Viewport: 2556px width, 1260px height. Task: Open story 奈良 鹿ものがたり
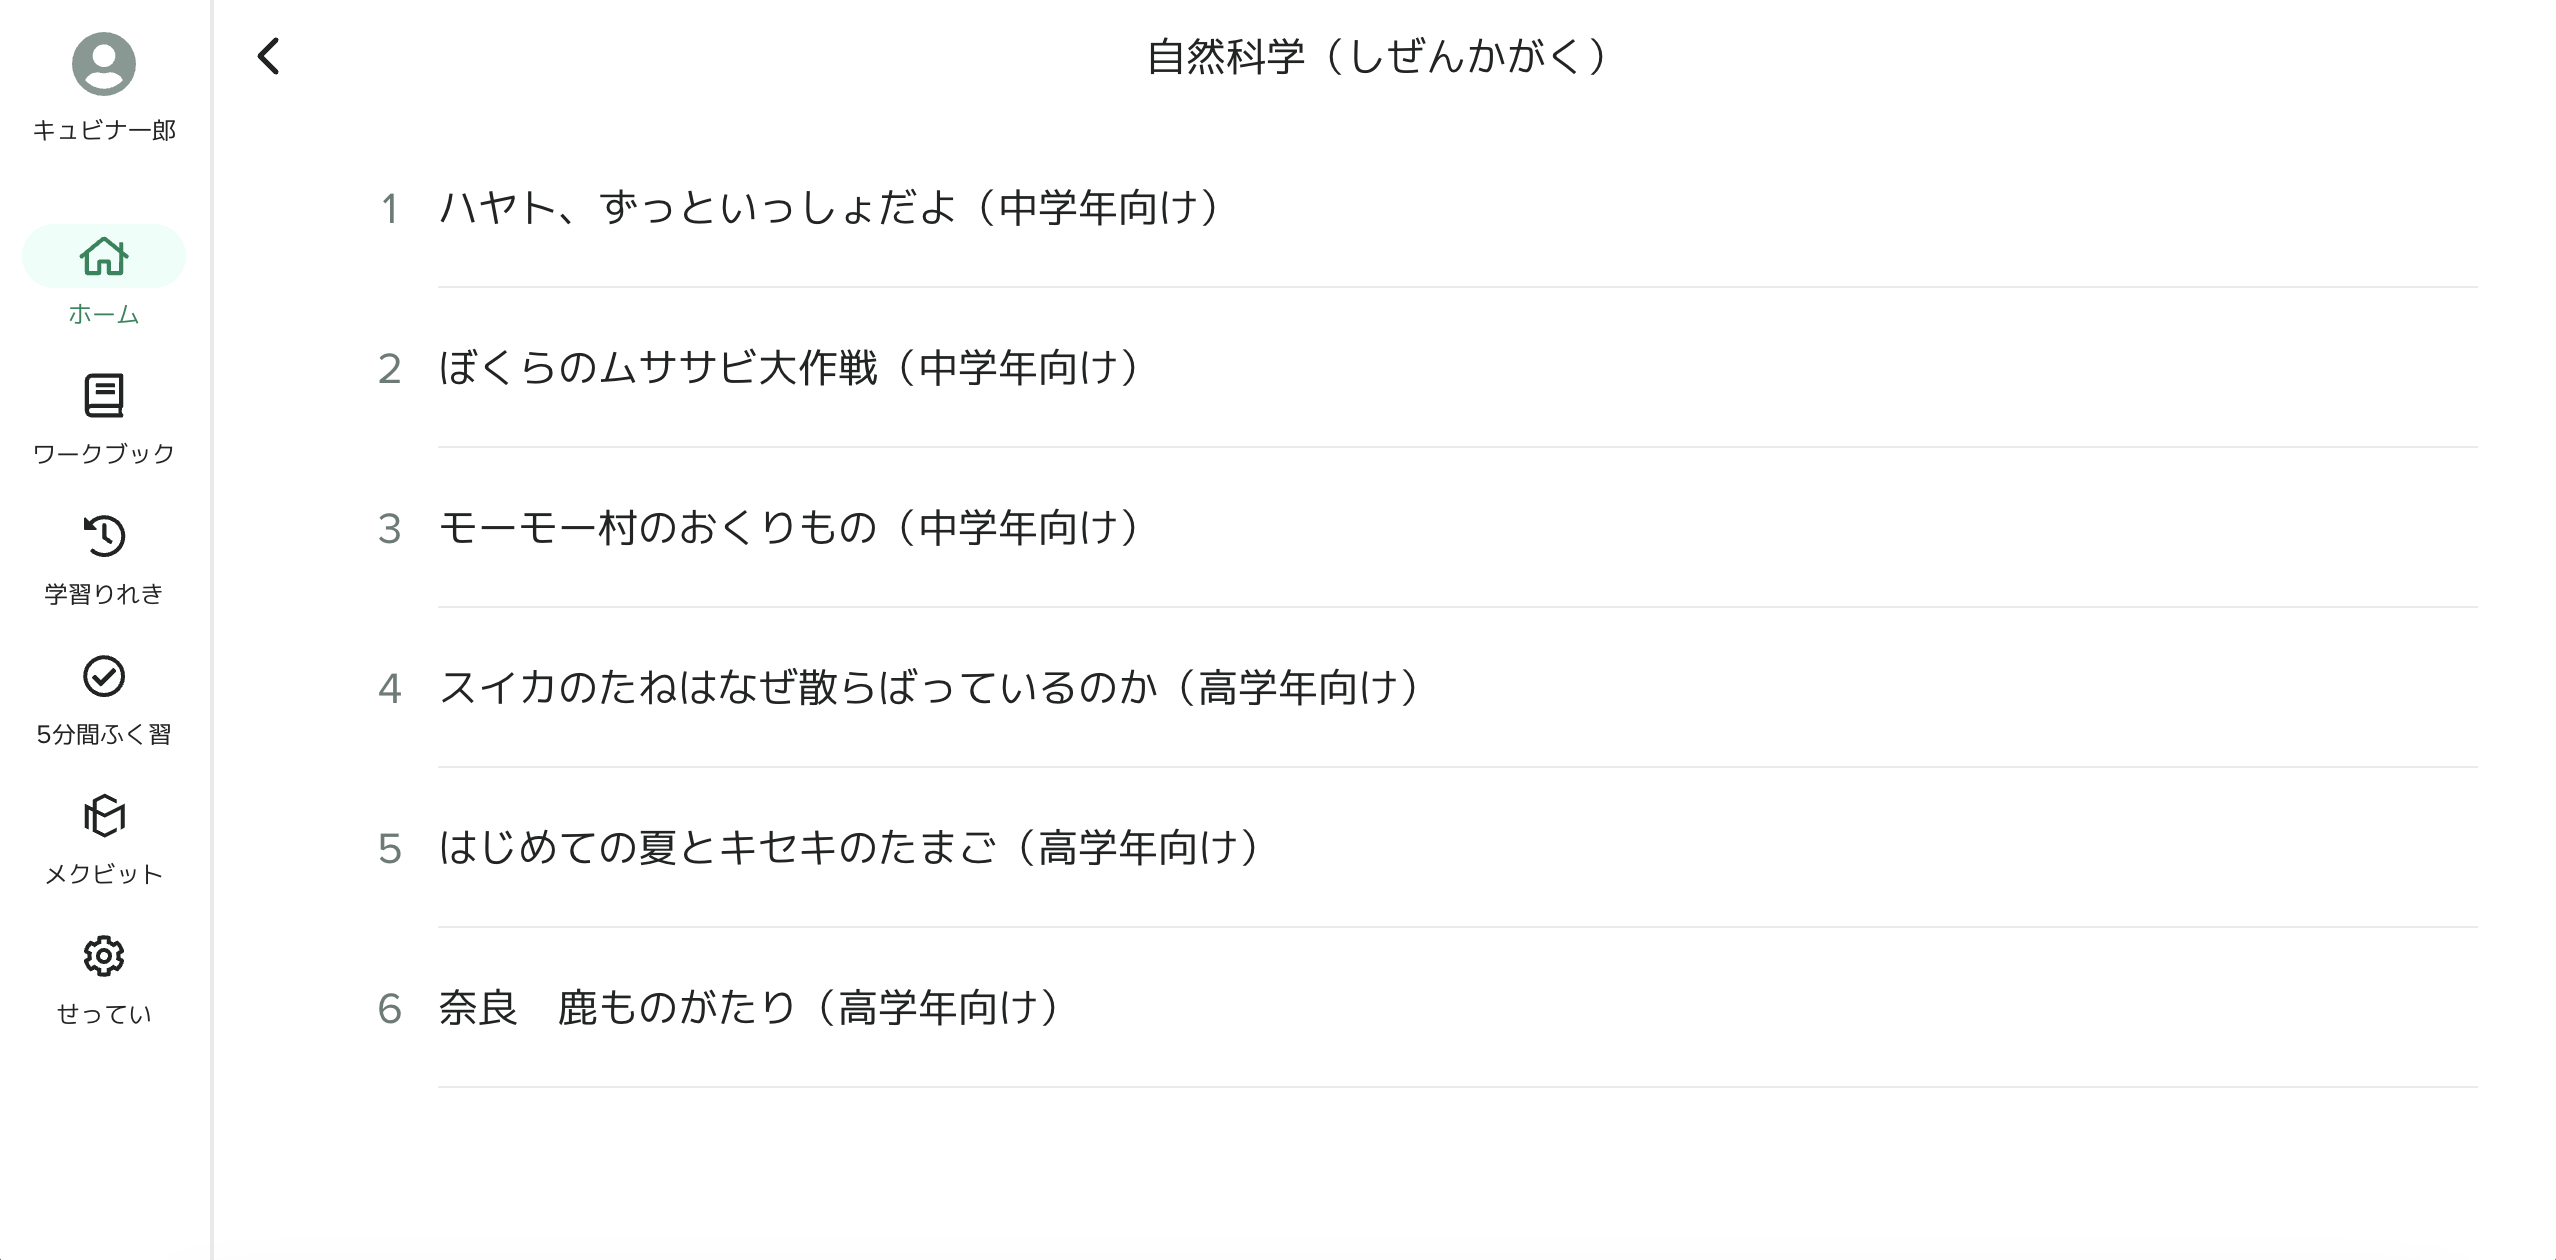pos(1458,1008)
